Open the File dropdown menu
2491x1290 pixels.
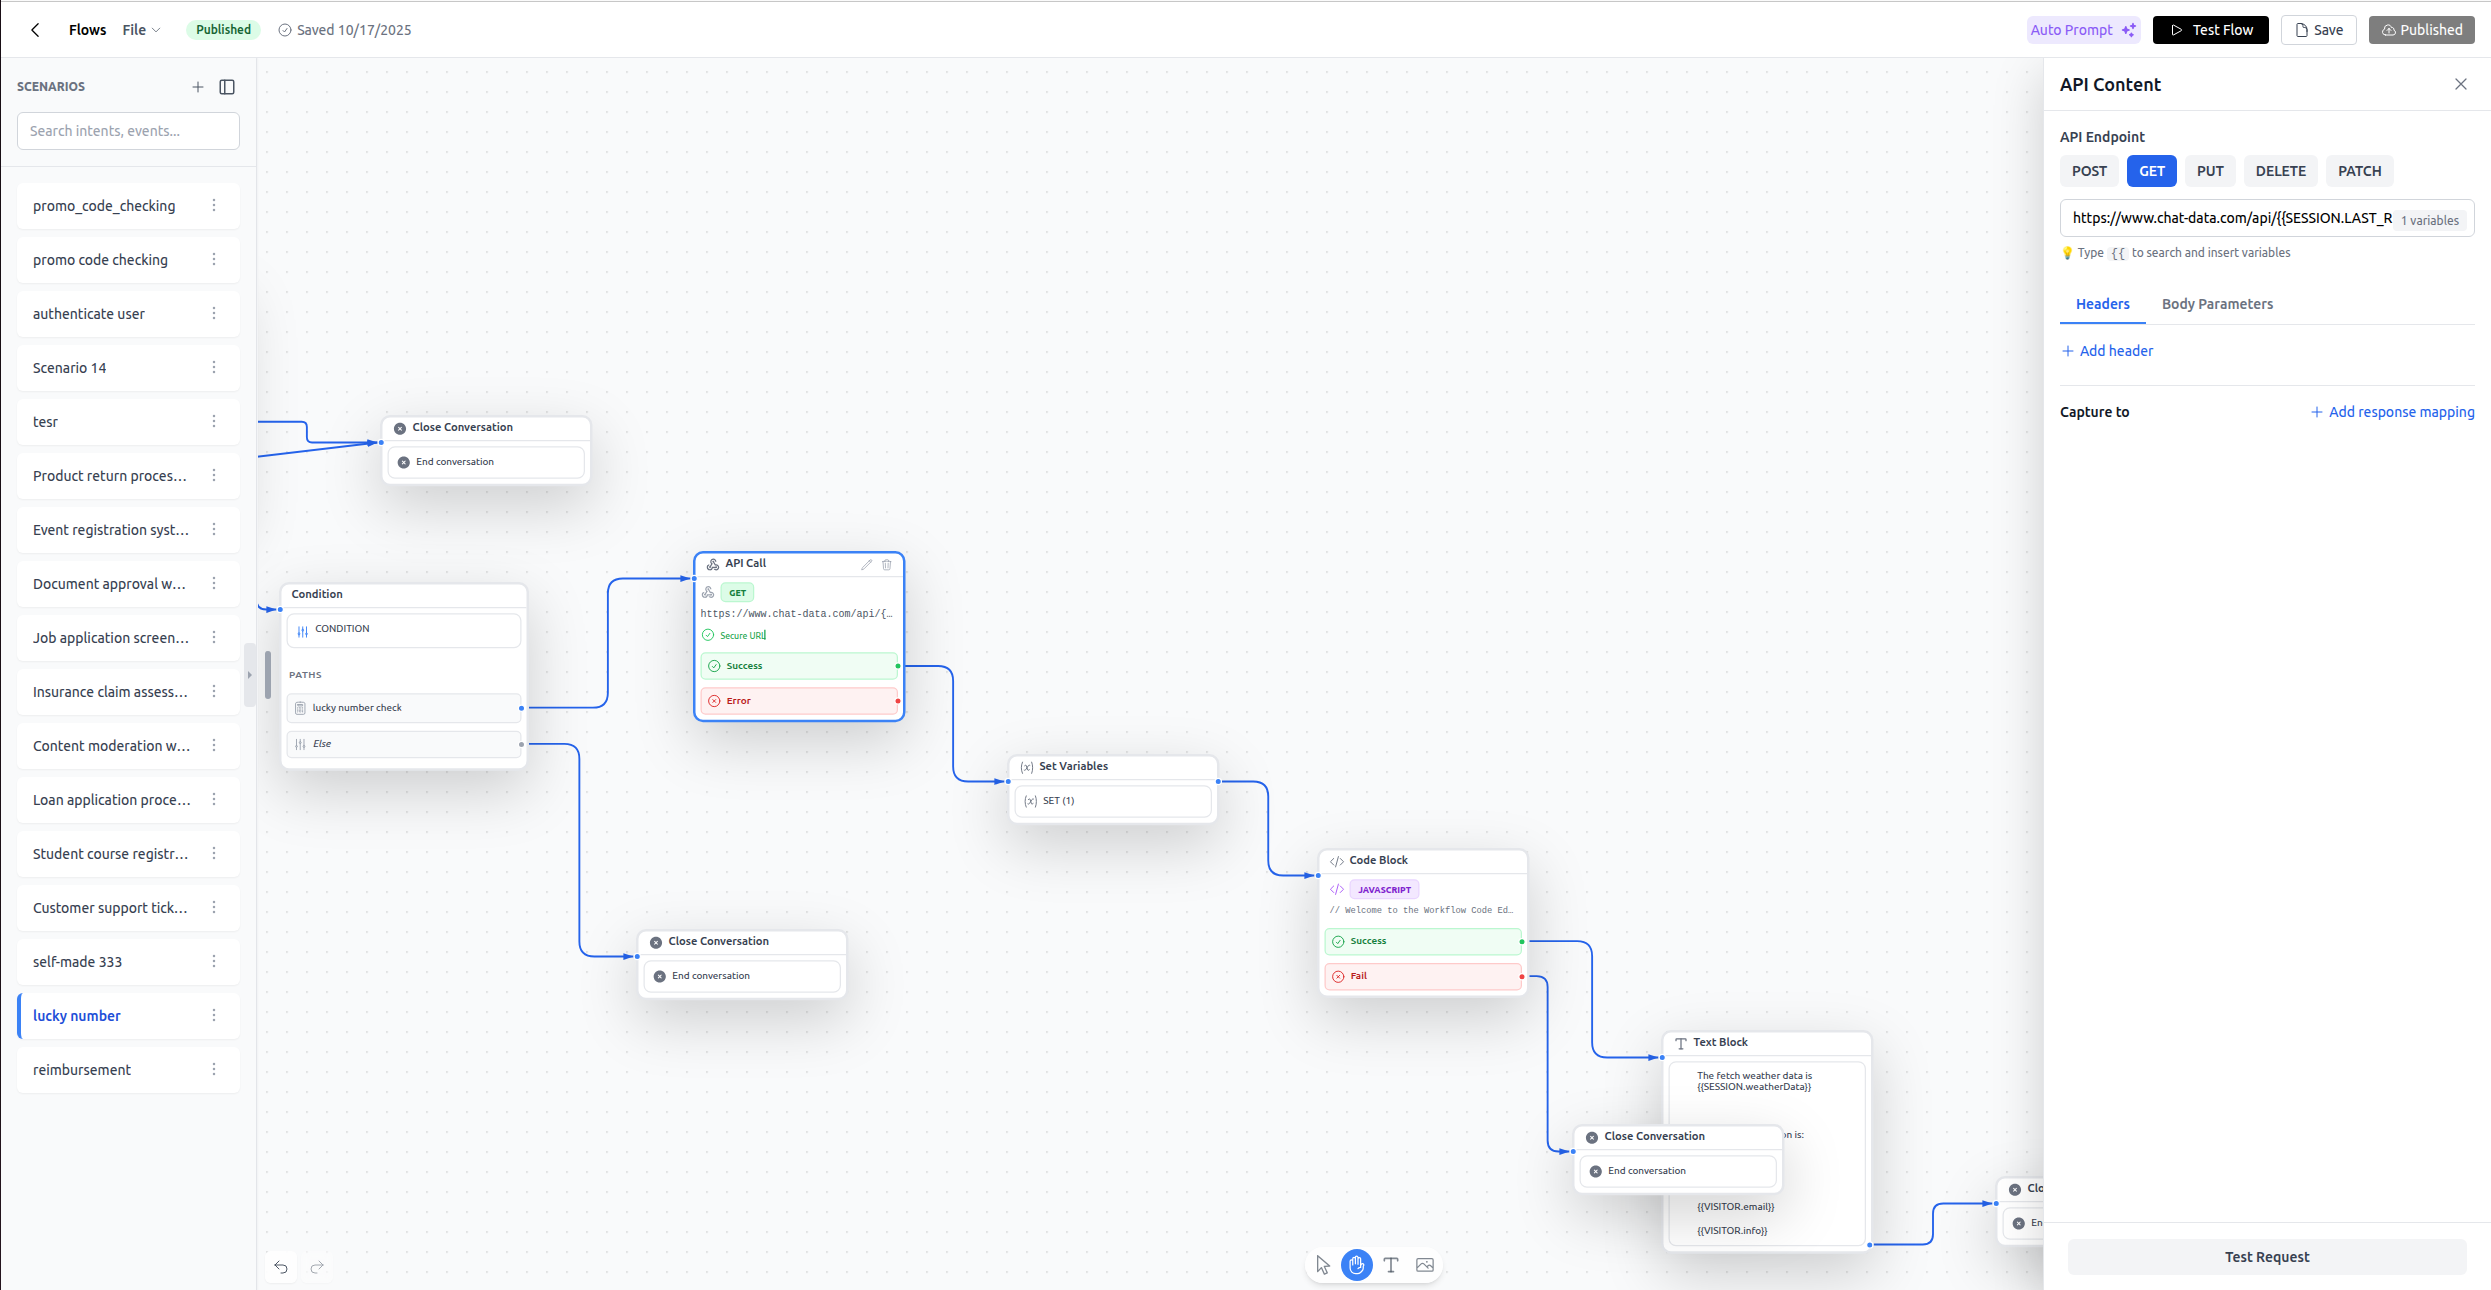pos(141,30)
